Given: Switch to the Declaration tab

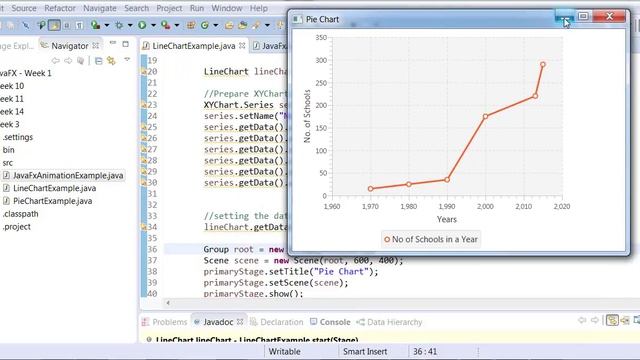Looking at the screenshot, I should click(277, 322).
